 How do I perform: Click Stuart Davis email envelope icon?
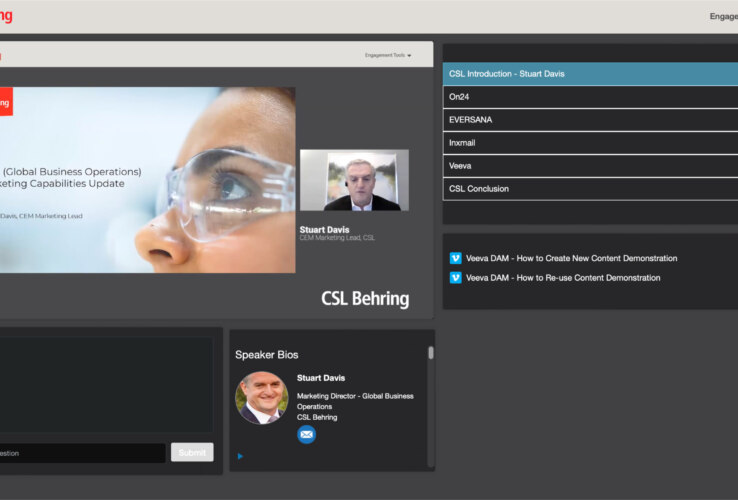pyautogui.click(x=306, y=435)
